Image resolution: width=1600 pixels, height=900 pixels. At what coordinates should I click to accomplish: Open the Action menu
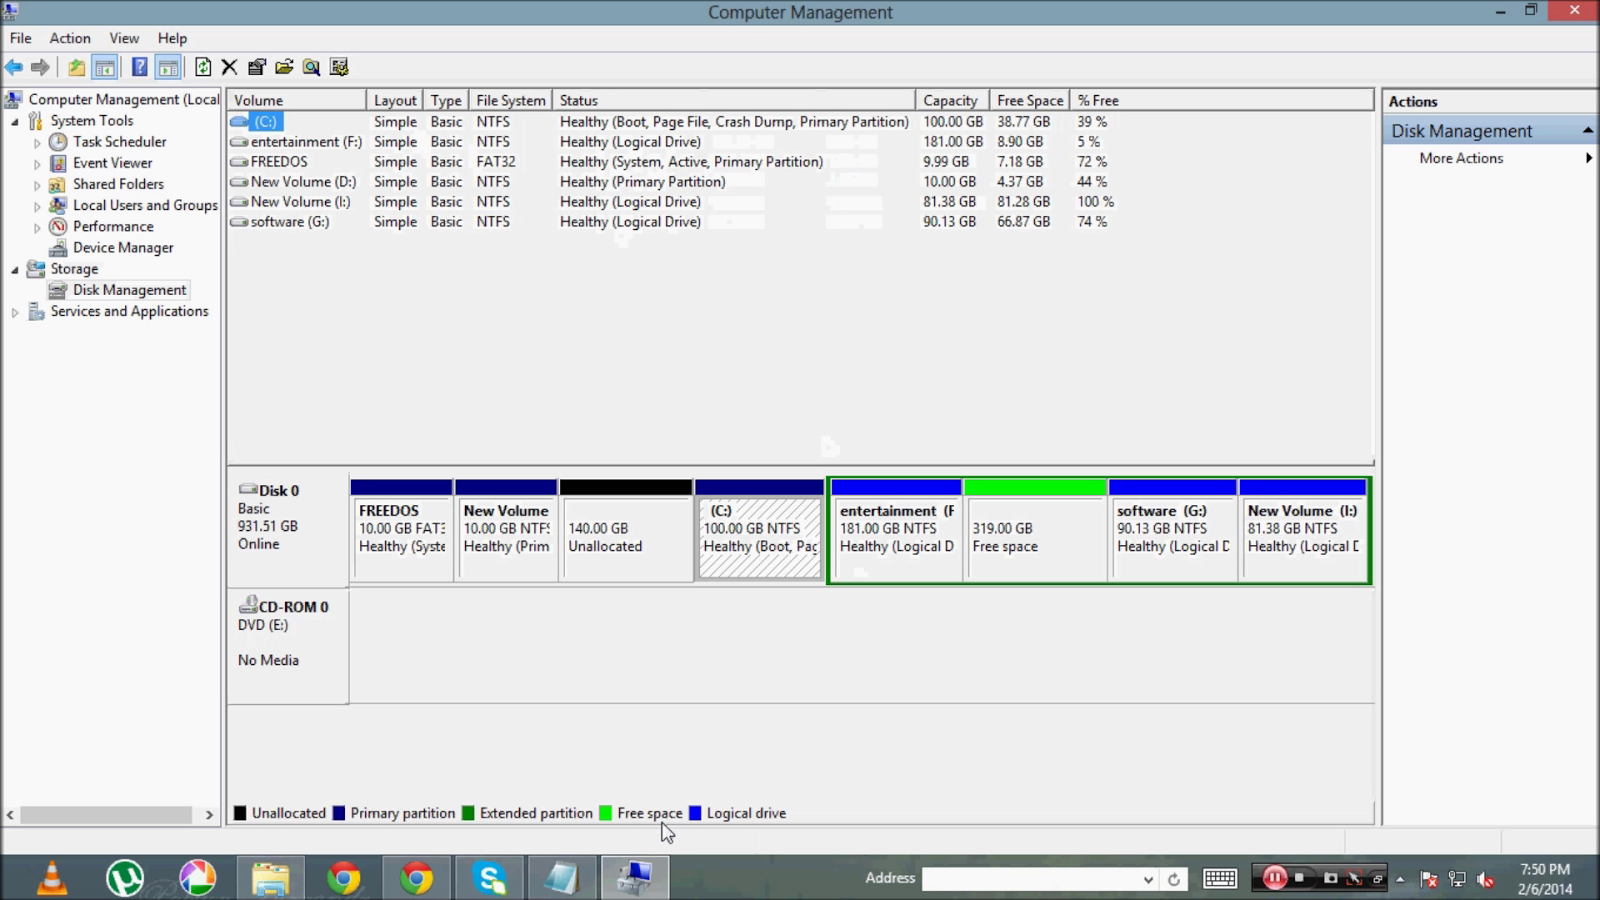click(69, 38)
